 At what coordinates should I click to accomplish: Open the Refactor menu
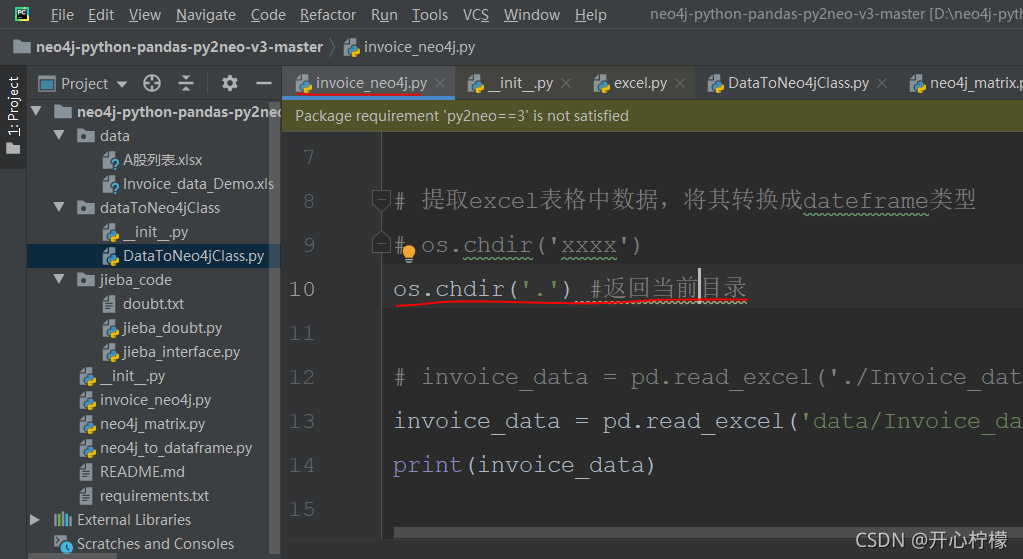(328, 14)
